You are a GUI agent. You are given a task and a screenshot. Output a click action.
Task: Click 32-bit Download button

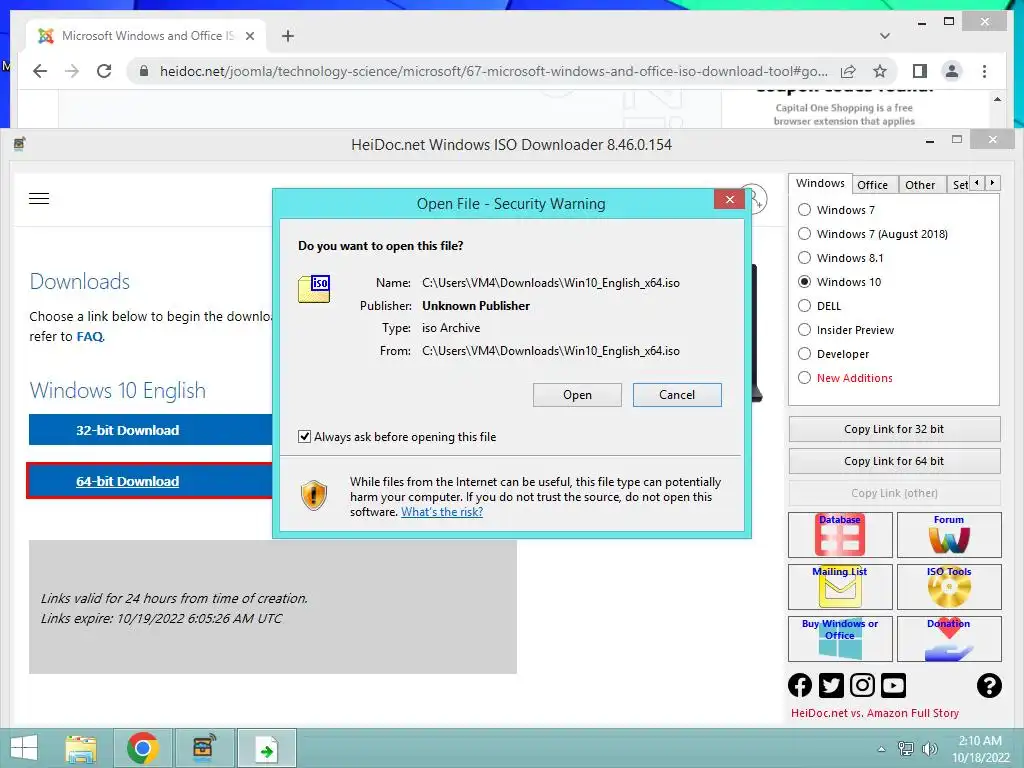[x=150, y=430]
